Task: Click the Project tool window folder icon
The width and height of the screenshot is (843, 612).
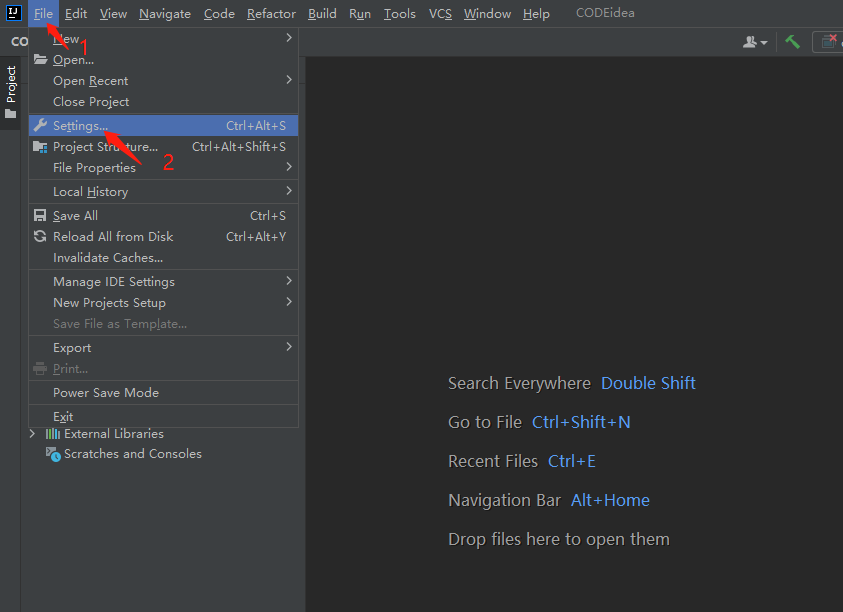Action: pyautogui.click(x=11, y=113)
